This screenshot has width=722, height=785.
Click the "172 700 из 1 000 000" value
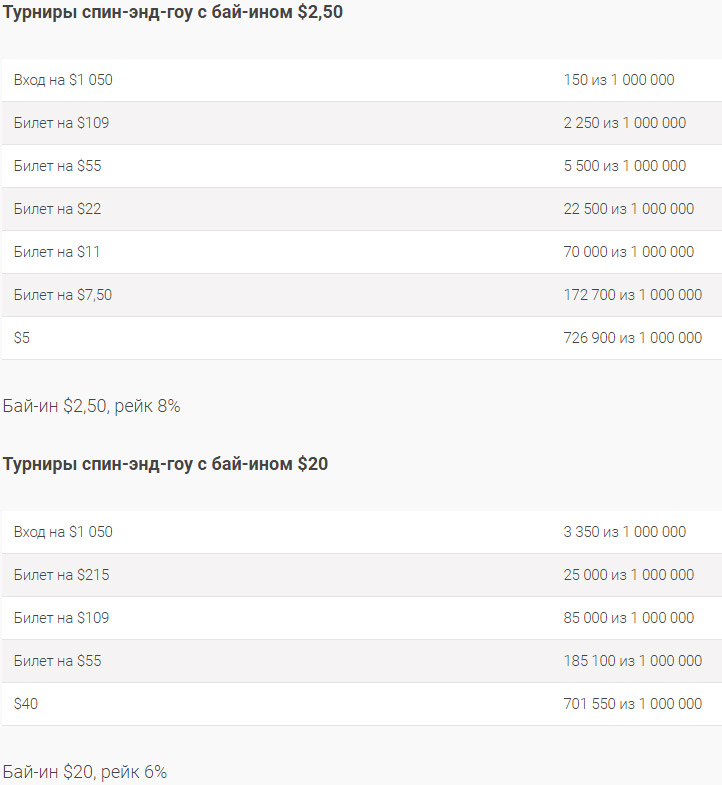[x=632, y=295]
